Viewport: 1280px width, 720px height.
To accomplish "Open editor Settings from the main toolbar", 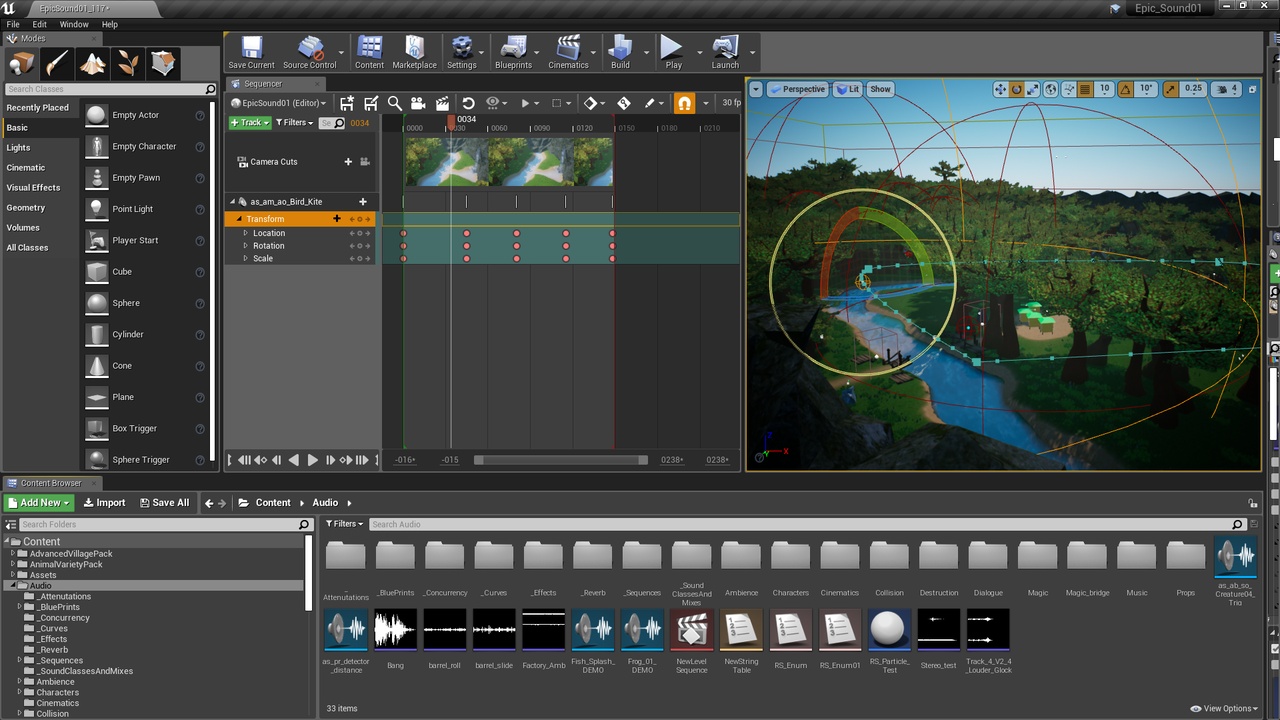I will pyautogui.click(x=462, y=52).
